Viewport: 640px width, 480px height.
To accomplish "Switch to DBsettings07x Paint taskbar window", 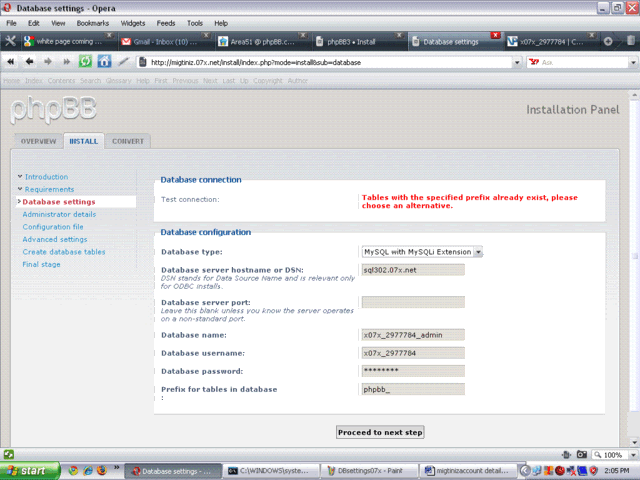I will coord(370,471).
